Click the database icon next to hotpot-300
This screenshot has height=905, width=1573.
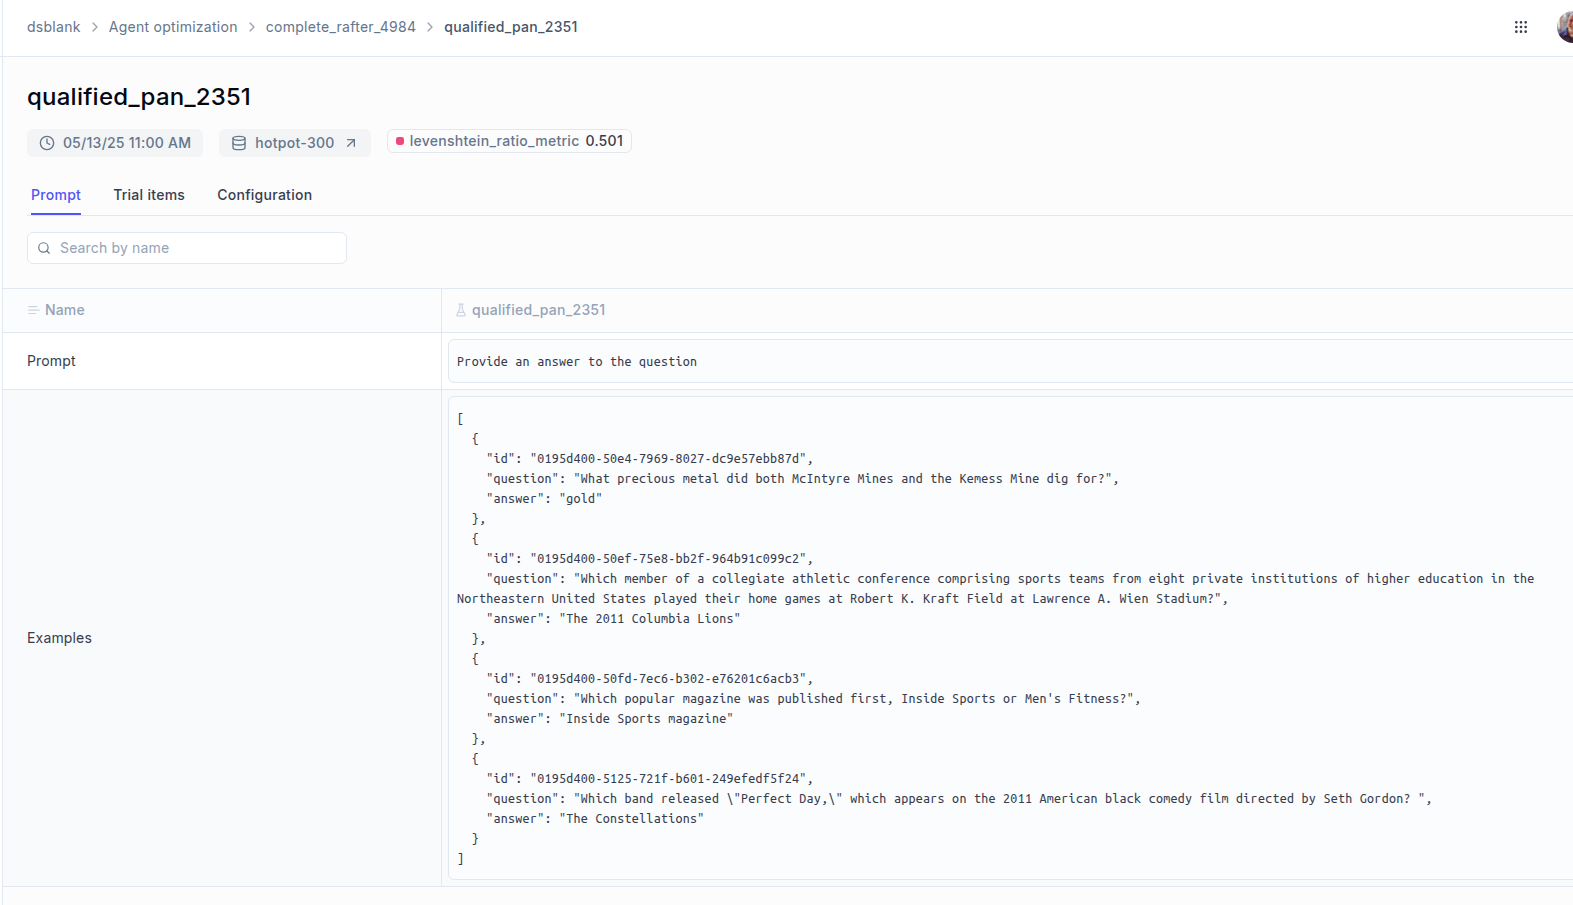(x=239, y=143)
